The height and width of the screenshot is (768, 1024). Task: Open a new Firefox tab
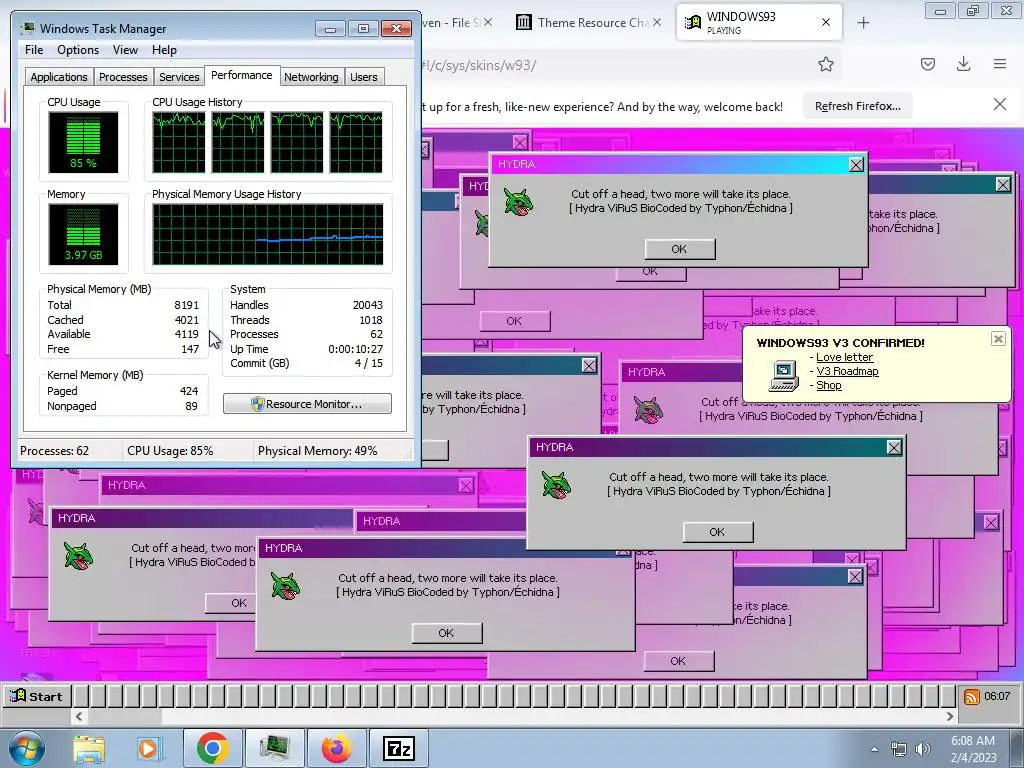[x=863, y=23]
